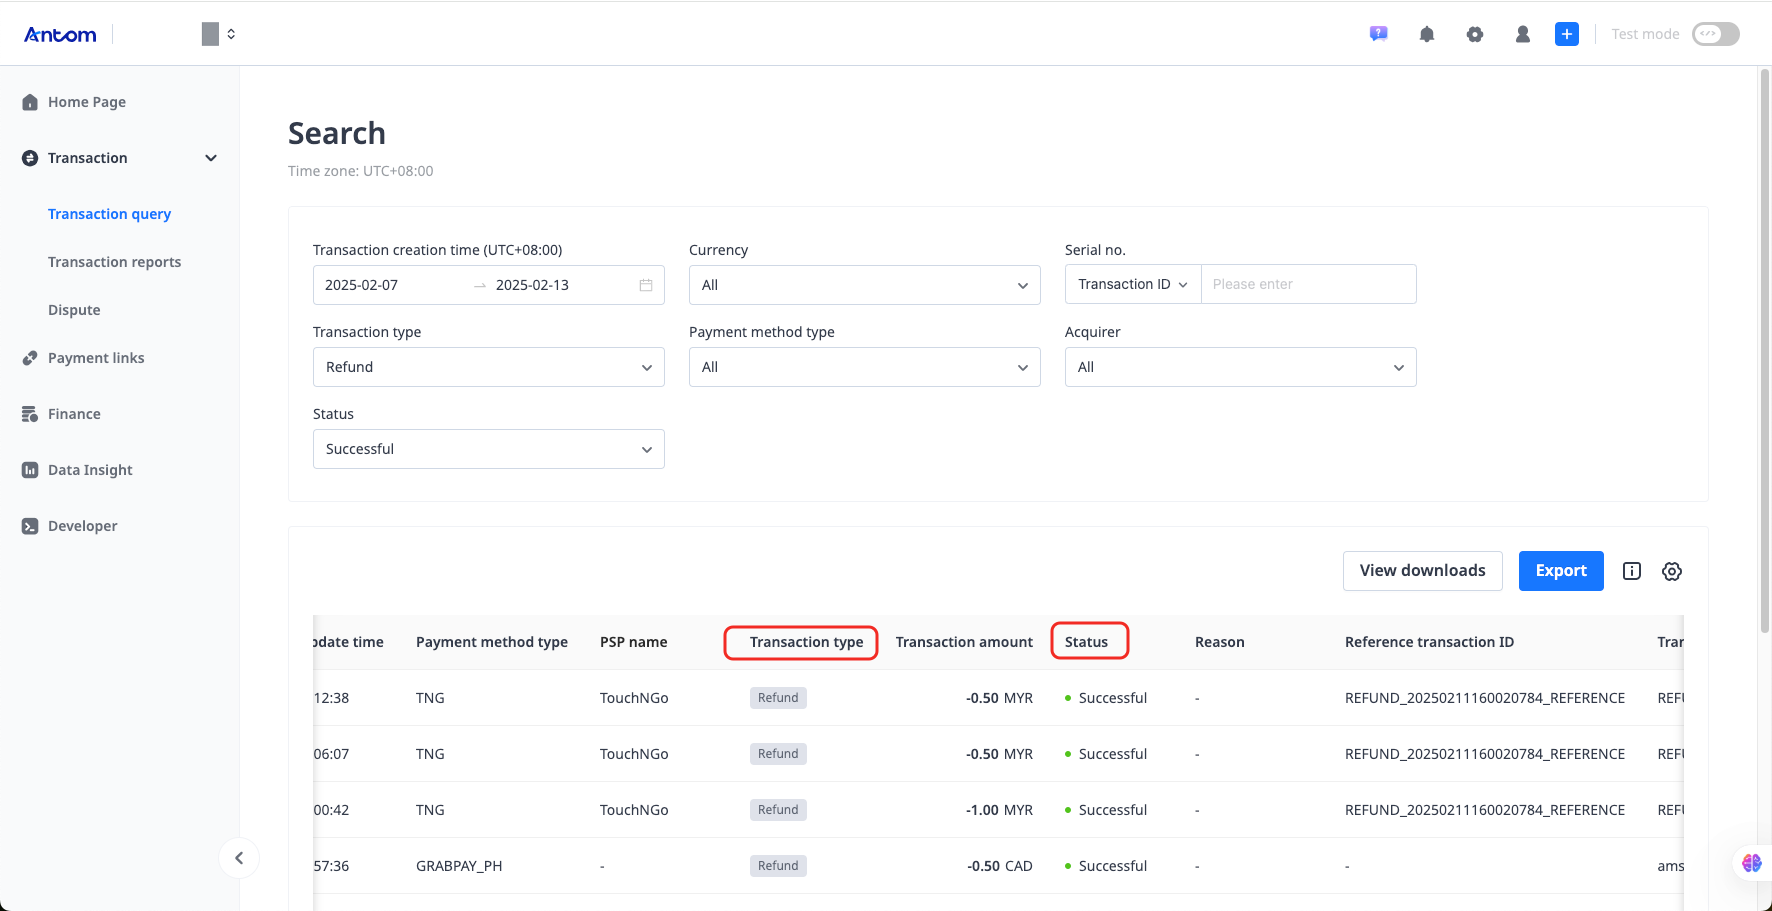Open the settings gear in top bar
1772x911 pixels.
[1475, 34]
